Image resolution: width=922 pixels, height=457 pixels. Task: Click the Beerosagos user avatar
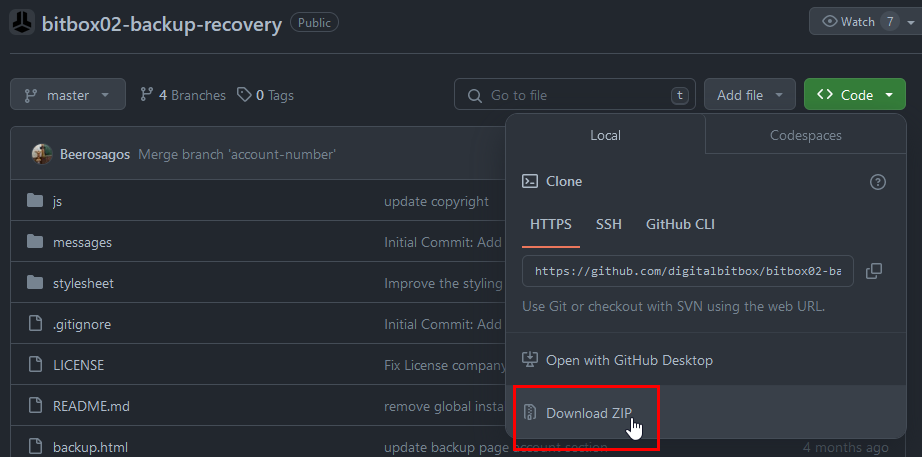tap(42, 154)
